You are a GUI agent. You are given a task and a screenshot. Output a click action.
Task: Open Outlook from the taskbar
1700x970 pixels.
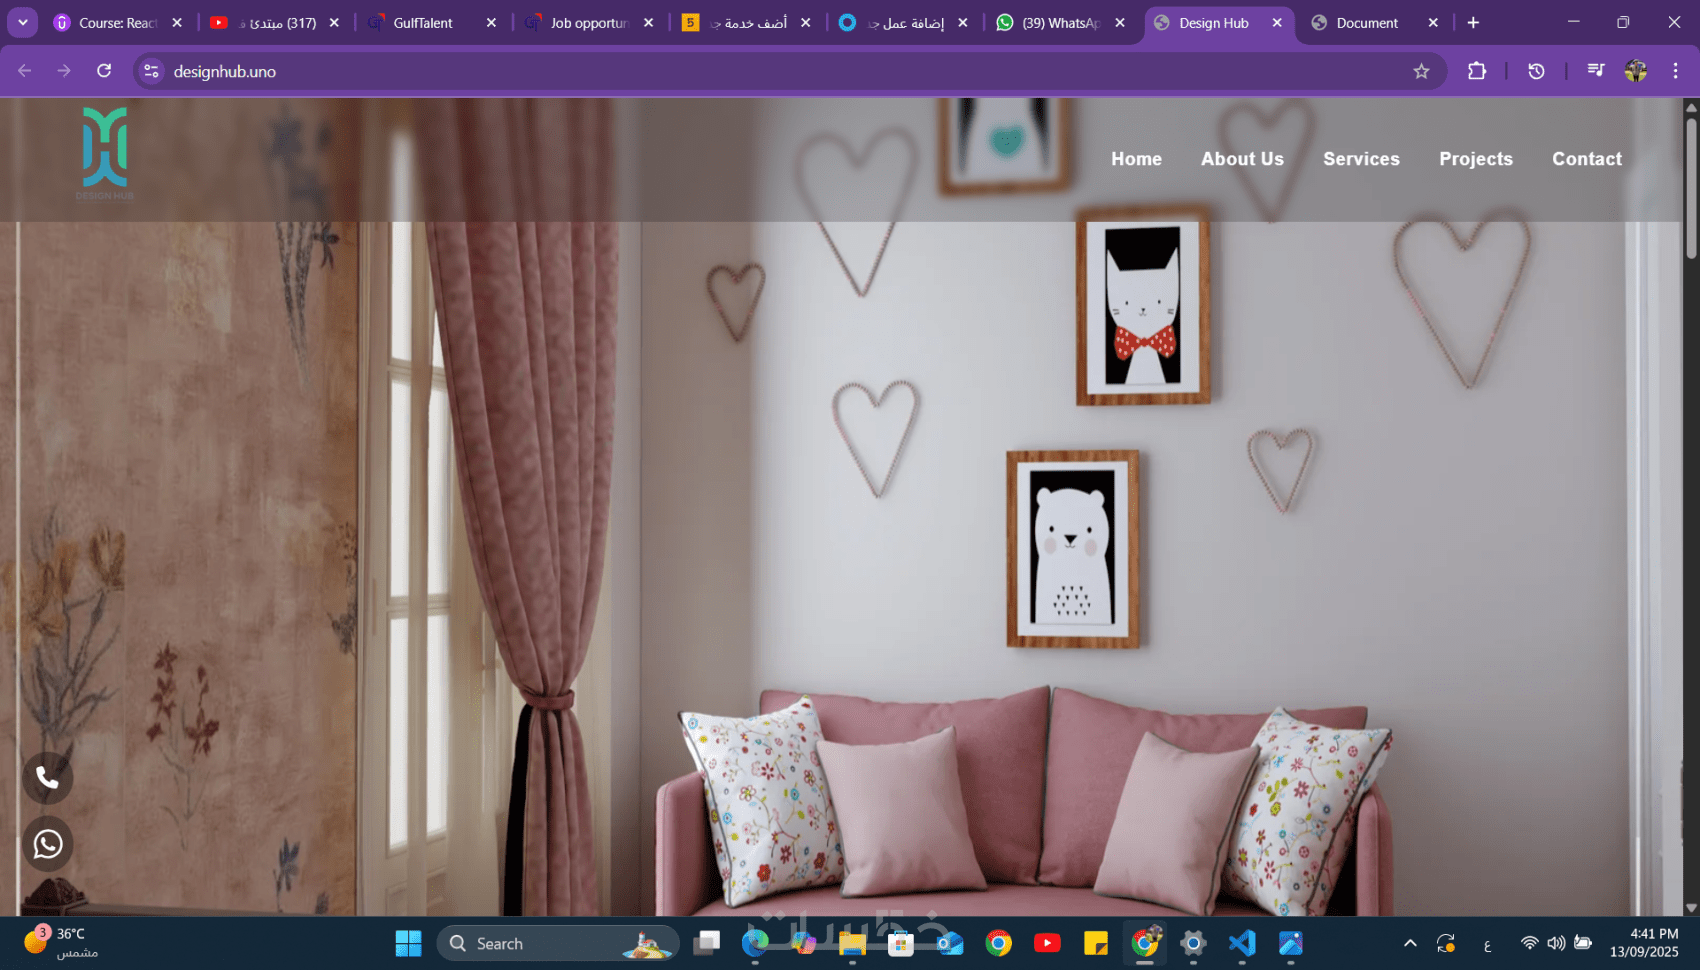pyautogui.click(x=949, y=943)
